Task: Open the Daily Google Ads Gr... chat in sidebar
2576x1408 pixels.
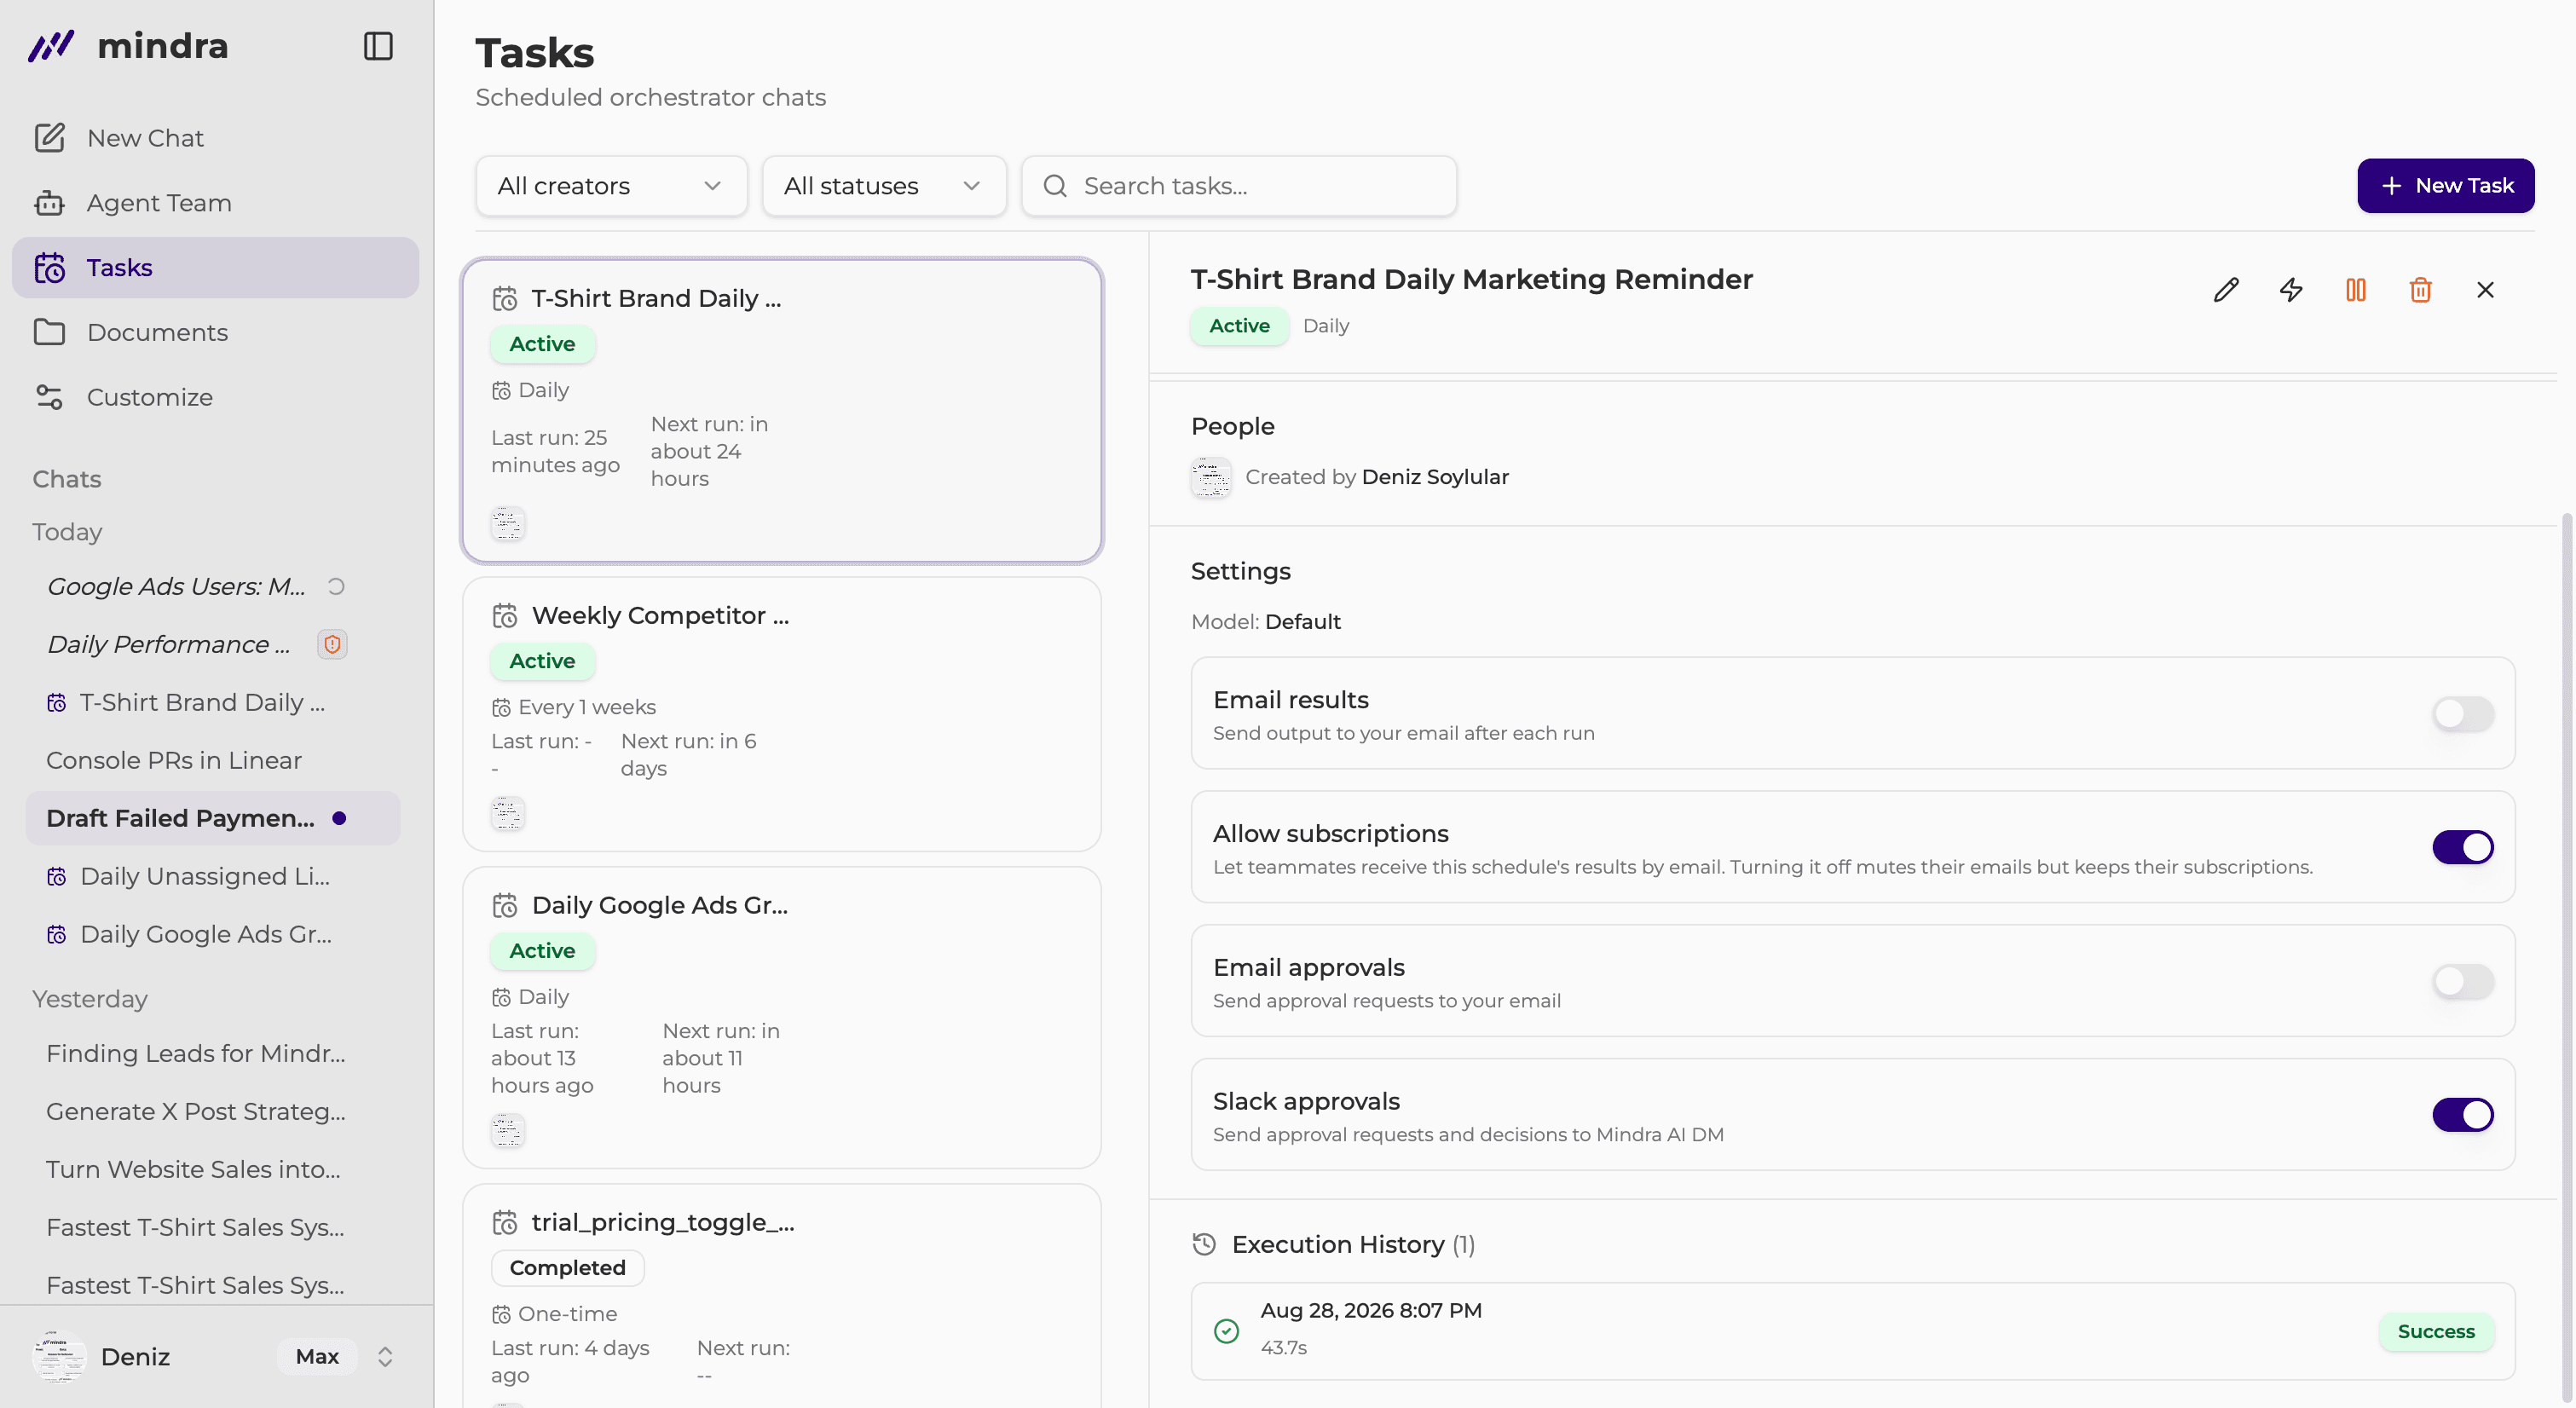Action: coord(213,935)
